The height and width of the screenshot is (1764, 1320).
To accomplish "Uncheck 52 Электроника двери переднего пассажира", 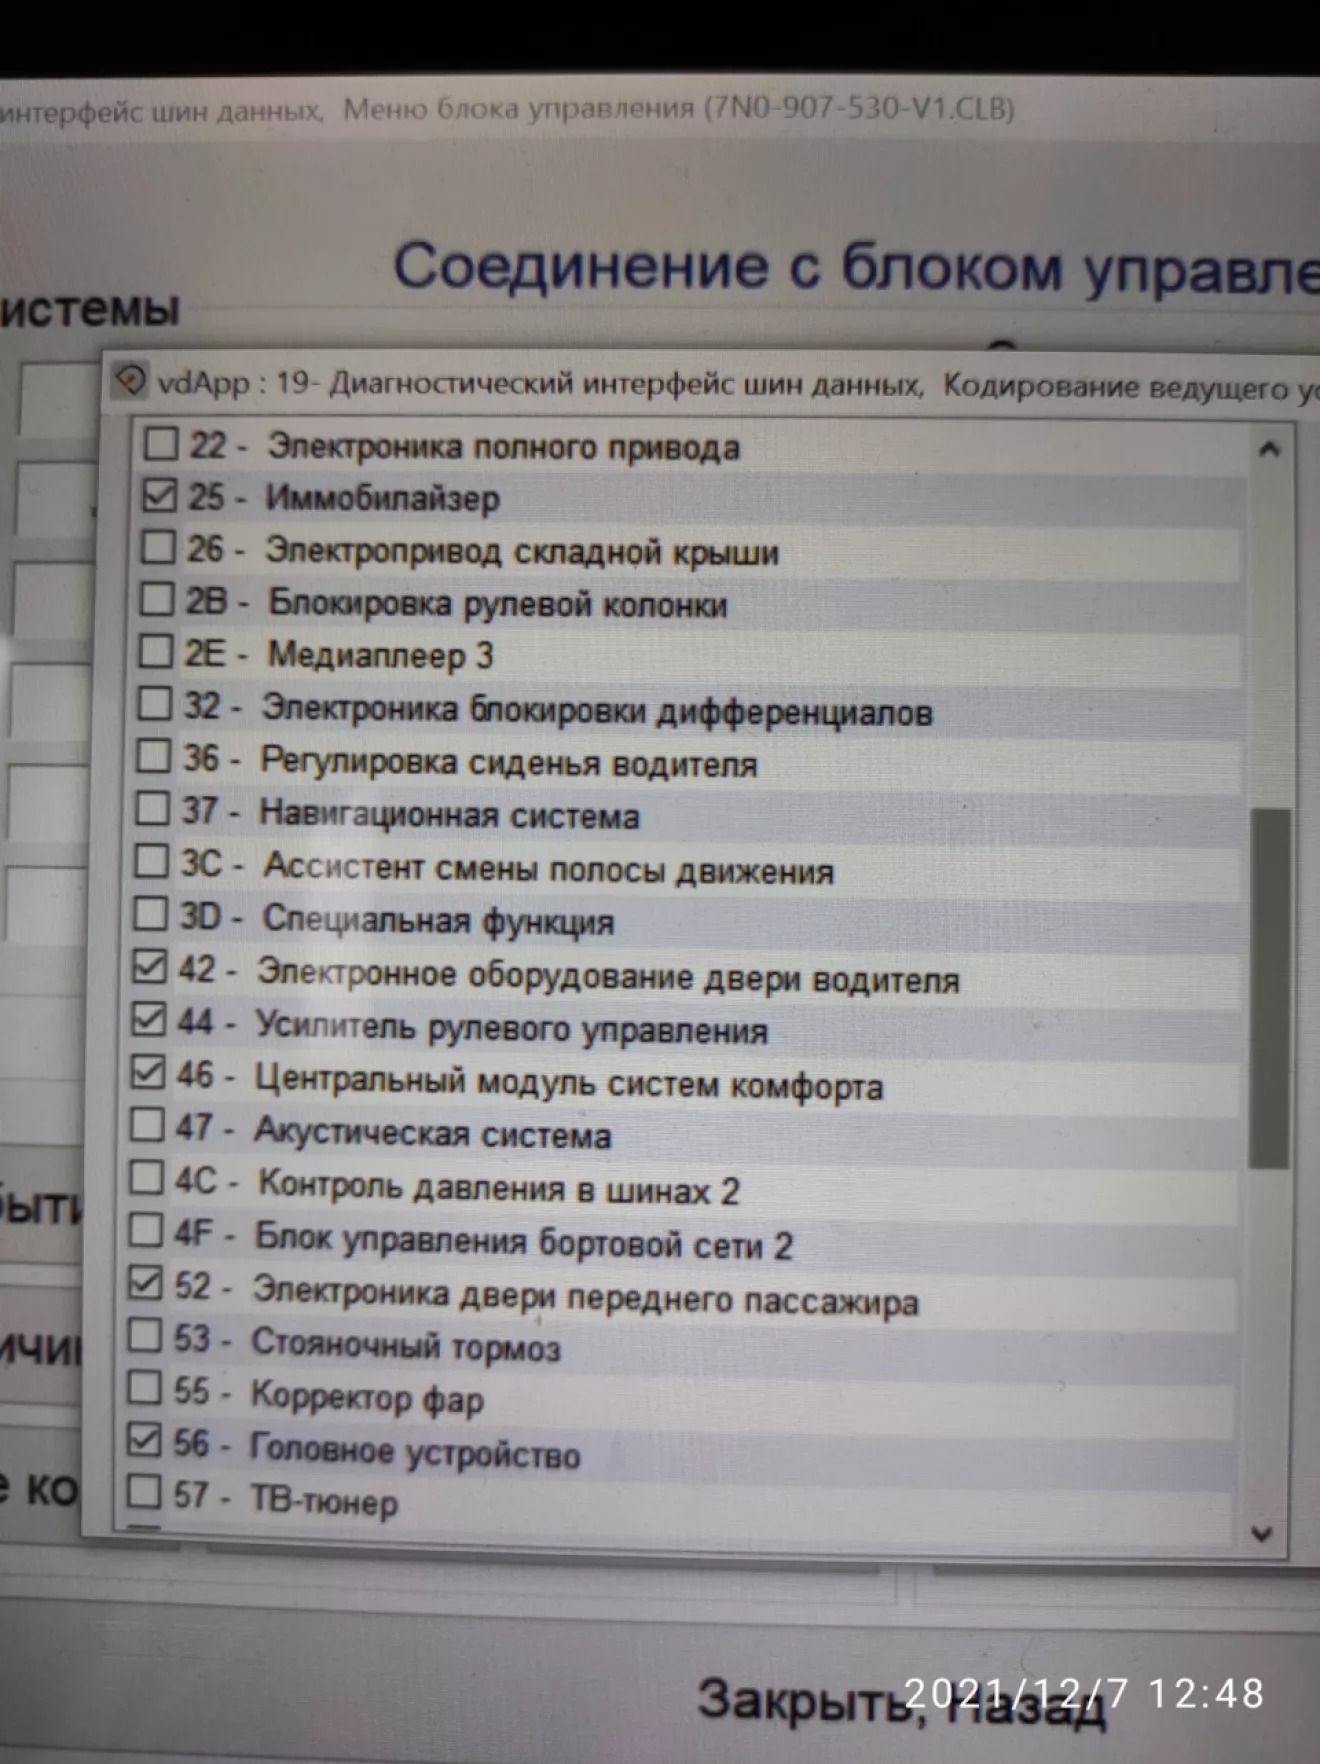I will coord(146,1283).
